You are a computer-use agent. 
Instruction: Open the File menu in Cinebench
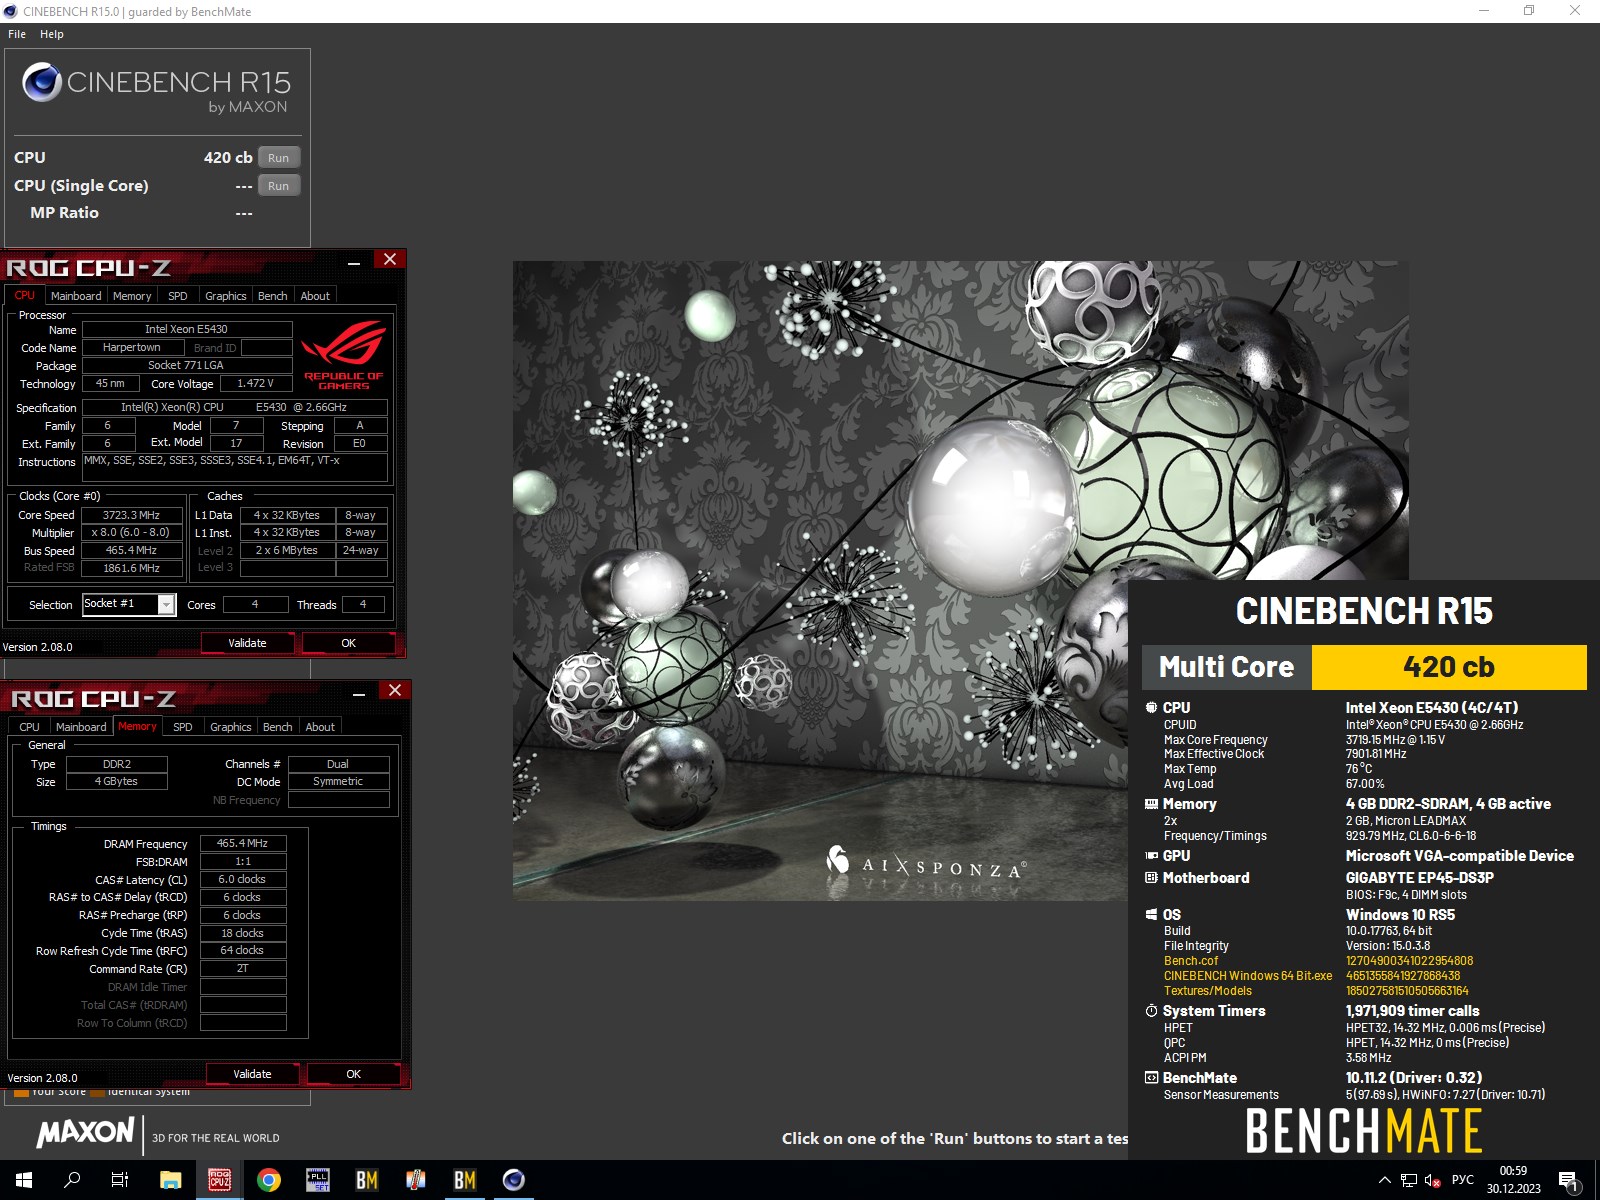[x=17, y=34]
